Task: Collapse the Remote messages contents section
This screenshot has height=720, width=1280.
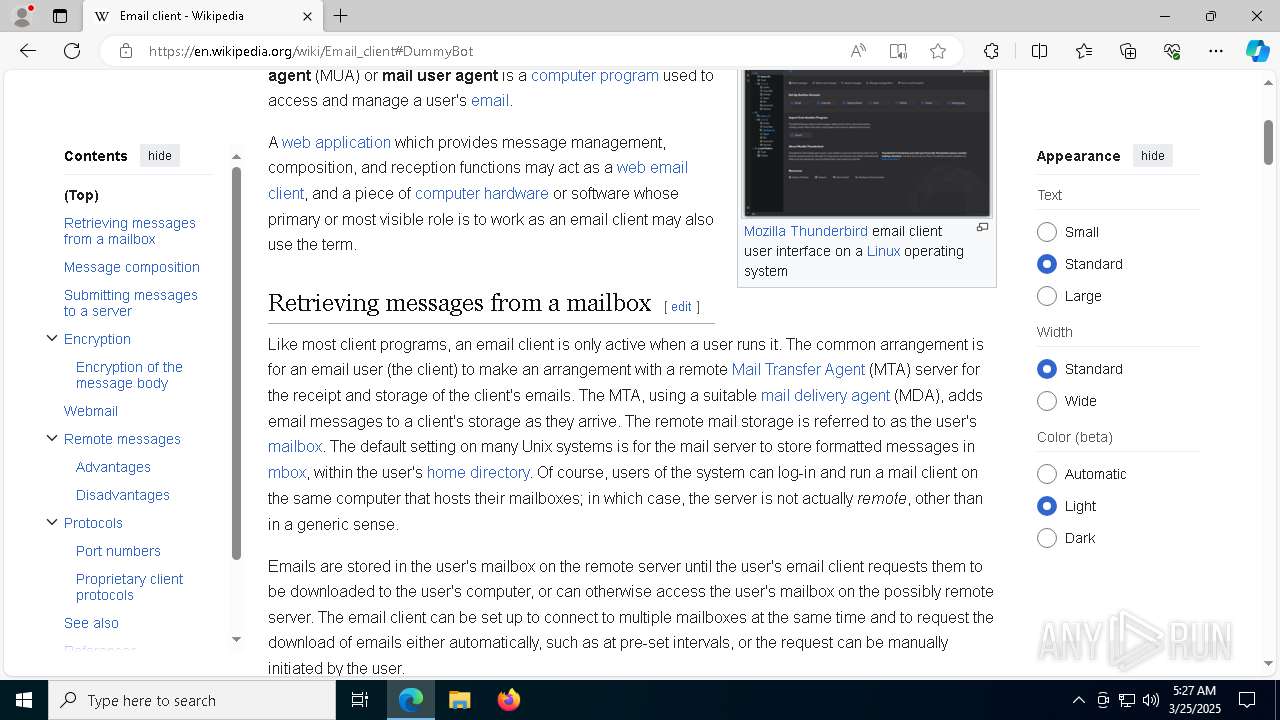Action: 52,438
